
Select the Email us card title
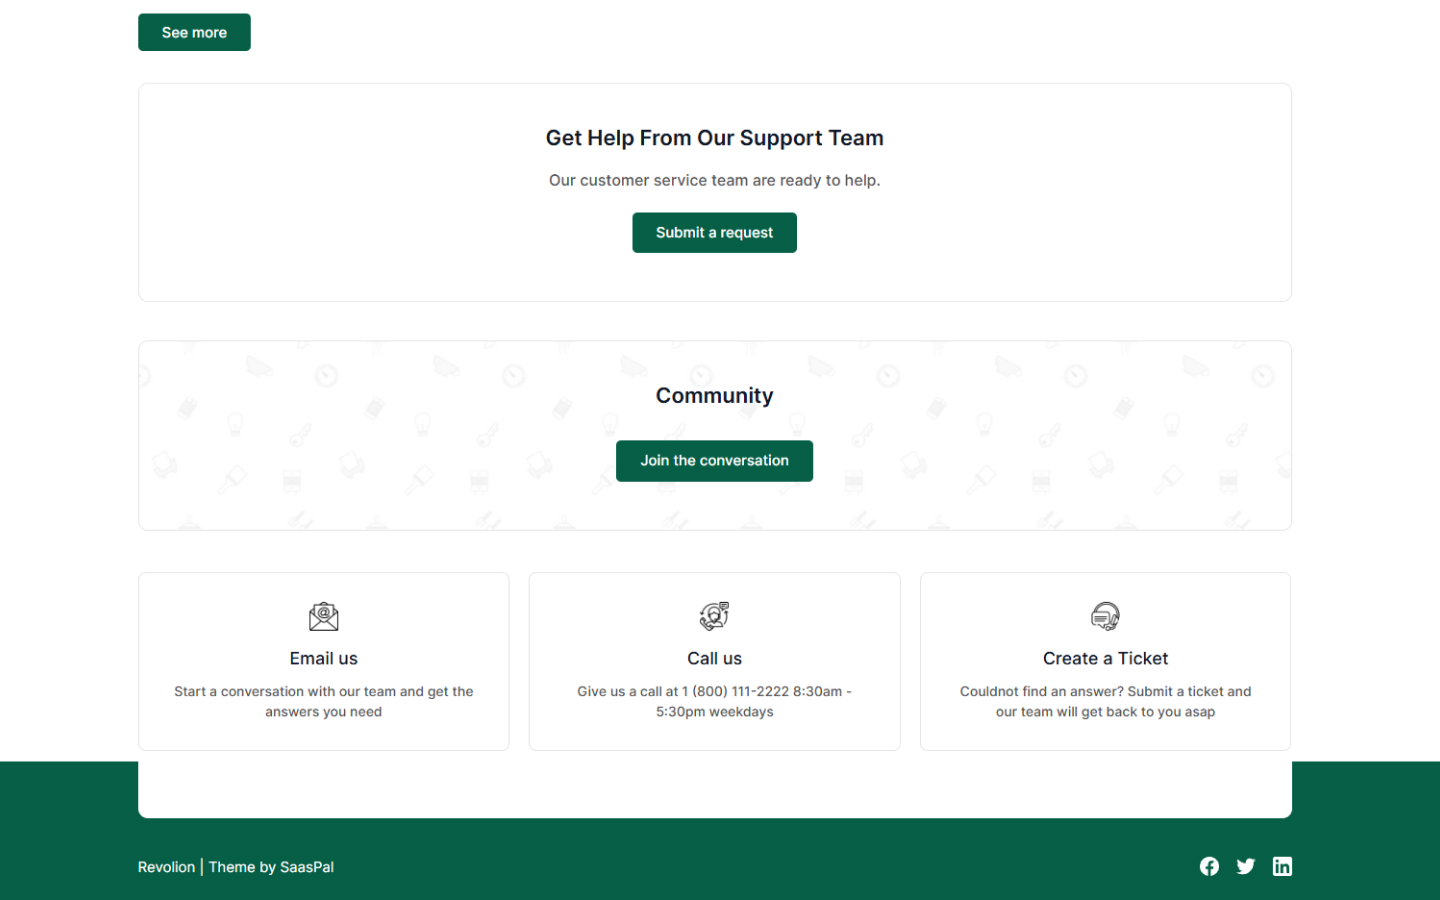323,658
